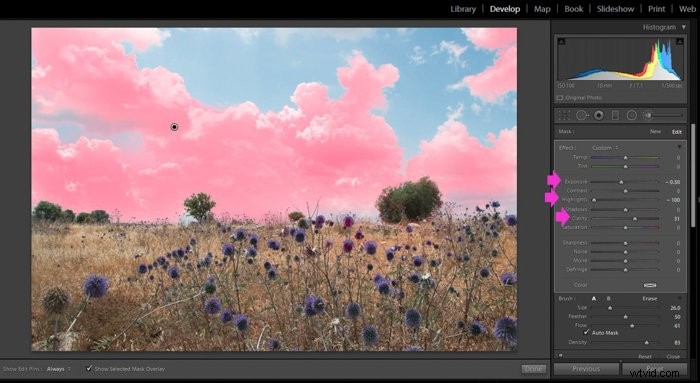The height and width of the screenshot is (383, 700).
Task: Open Show Edit Pins Always dropdown
Action: (58, 369)
